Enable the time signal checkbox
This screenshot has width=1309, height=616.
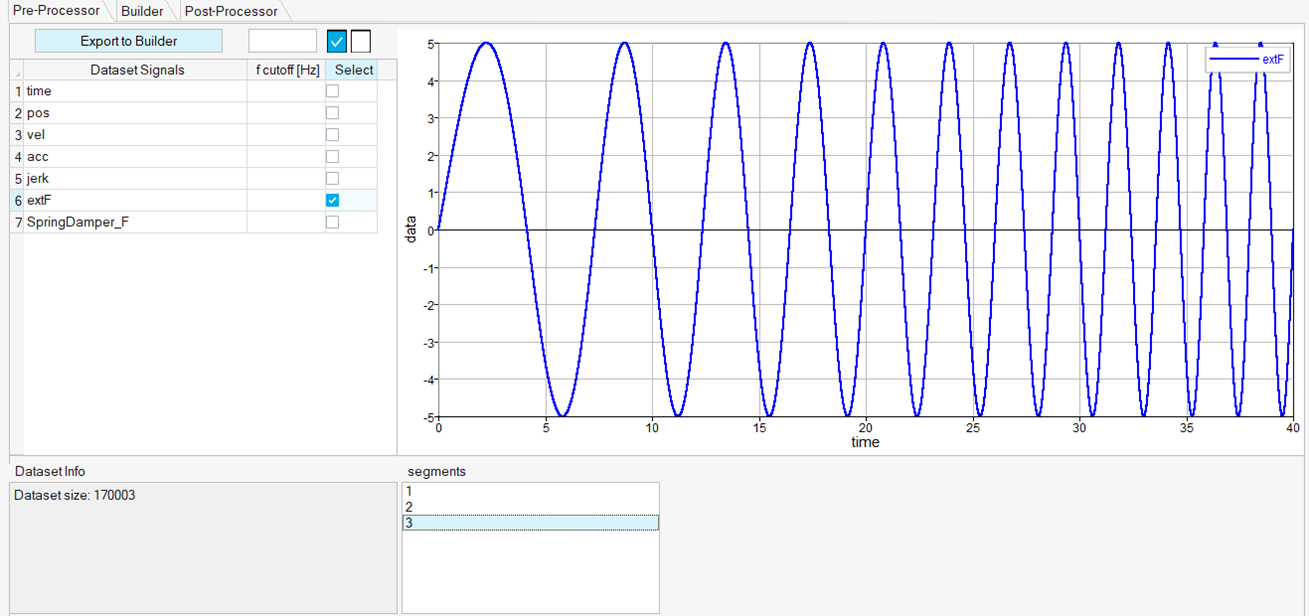click(x=332, y=91)
